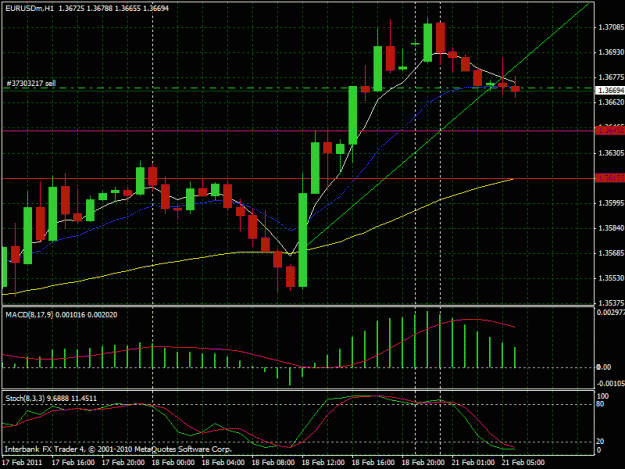
Task: Click Stochastic scale level 80
Action: tap(601, 404)
